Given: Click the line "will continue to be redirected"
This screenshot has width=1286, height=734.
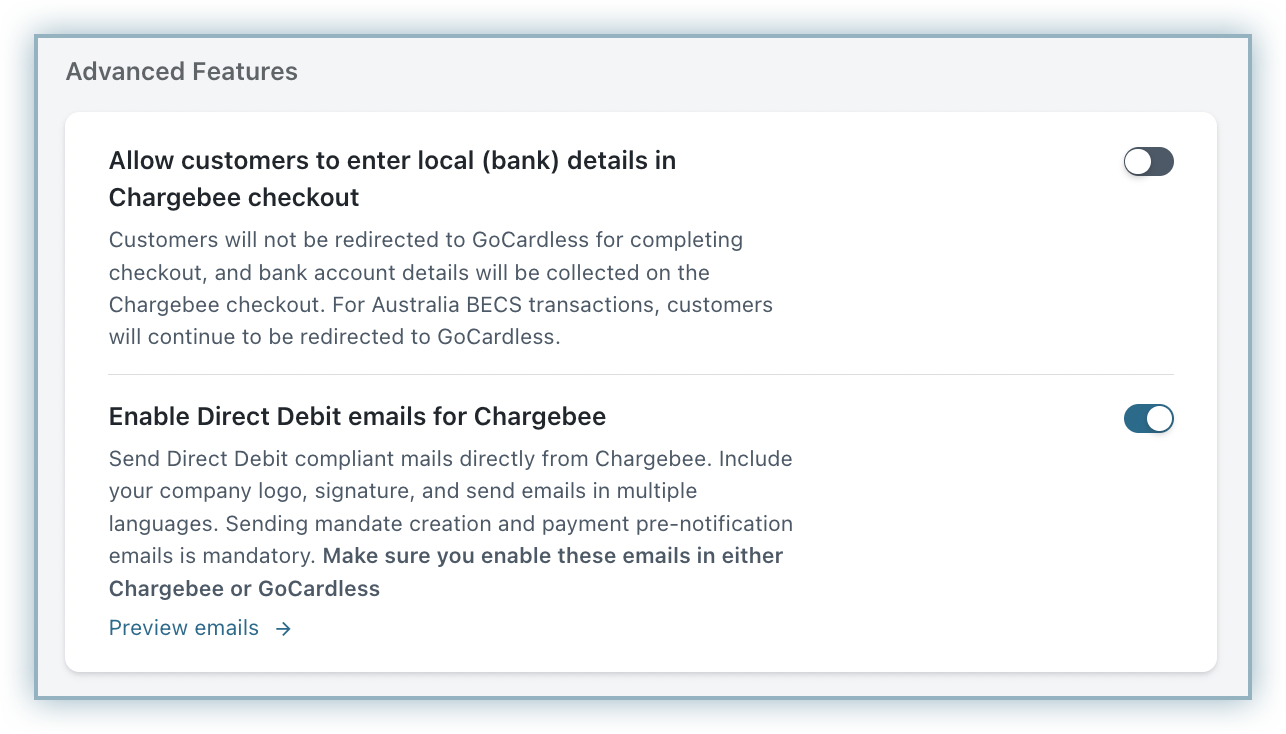Looking at the screenshot, I should pyautogui.click(x=334, y=337).
